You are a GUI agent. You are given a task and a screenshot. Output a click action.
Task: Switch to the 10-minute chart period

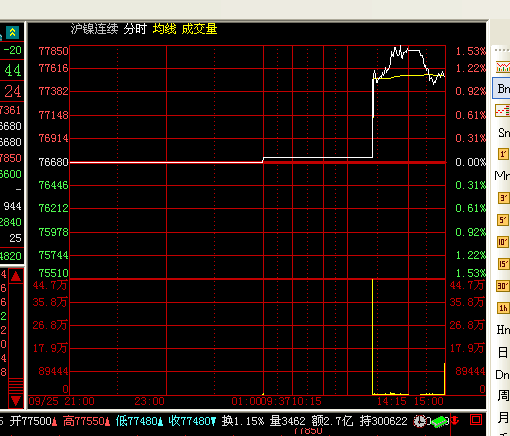coord(503,242)
